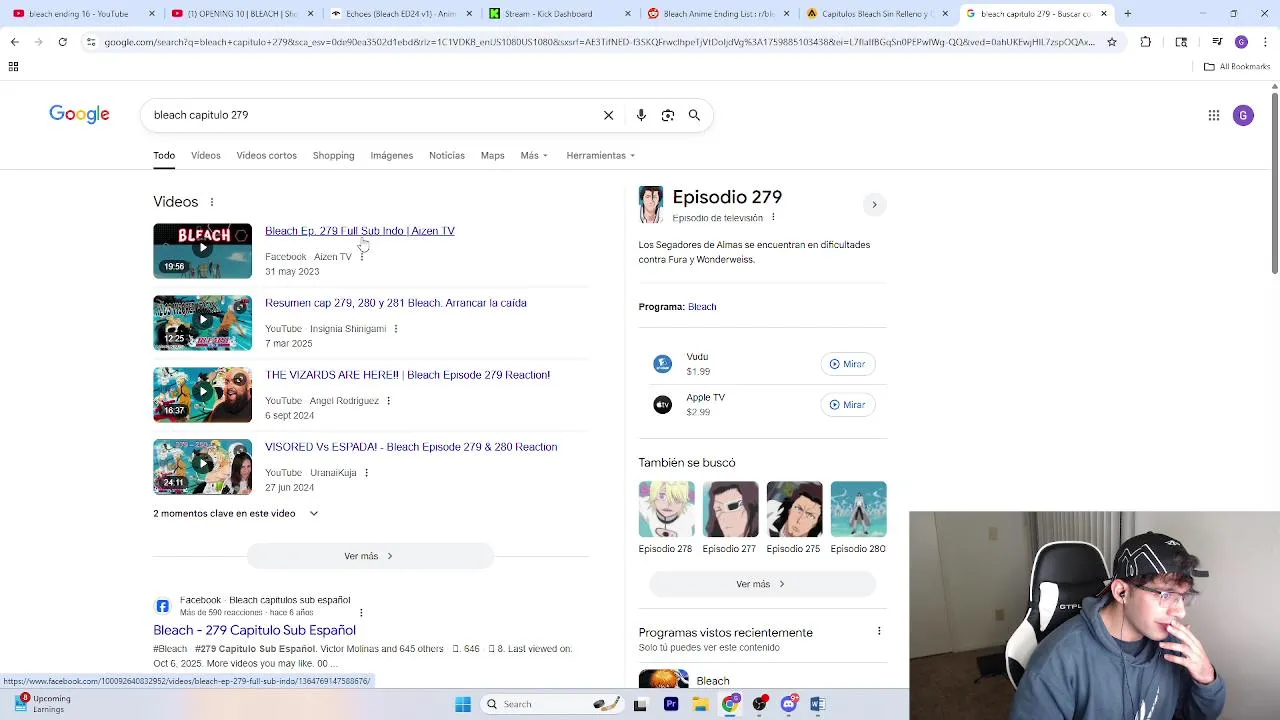The image size is (1280, 720).
Task: Open options for Episodio de televisión
Action: (773, 218)
